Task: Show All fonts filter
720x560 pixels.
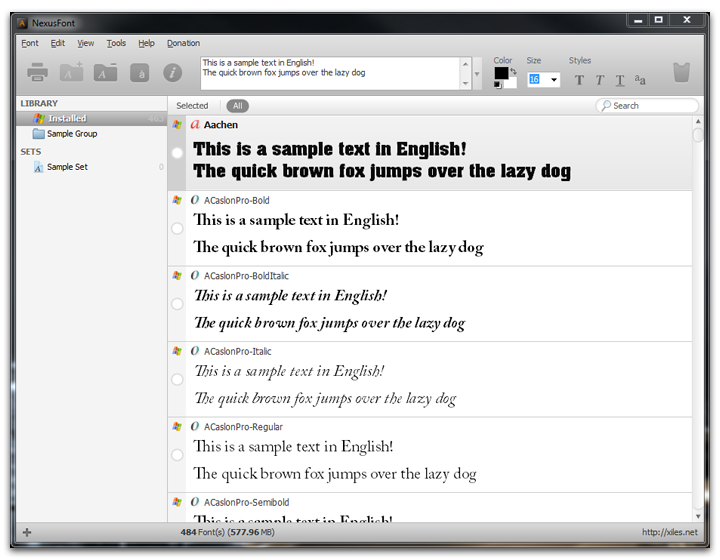Action: coord(237,106)
